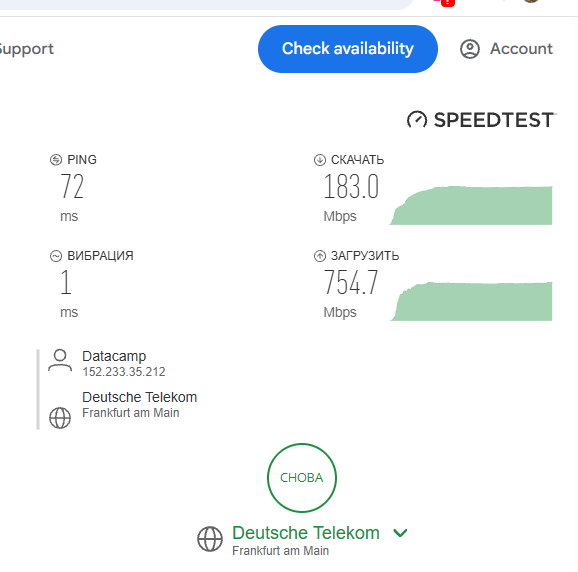Click the ВИБРАЦИЯ jitter icon
The width and height of the screenshot is (578, 572).
tap(56, 256)
